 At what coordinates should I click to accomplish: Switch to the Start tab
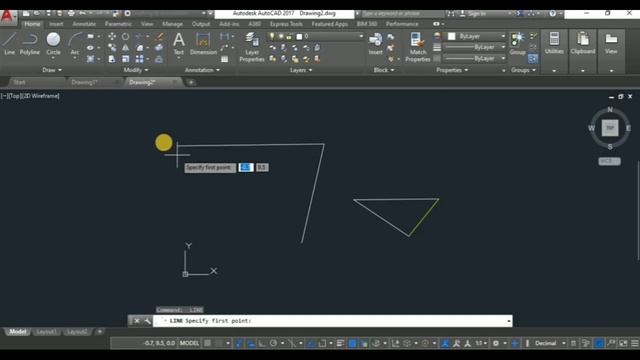(19, 82)
